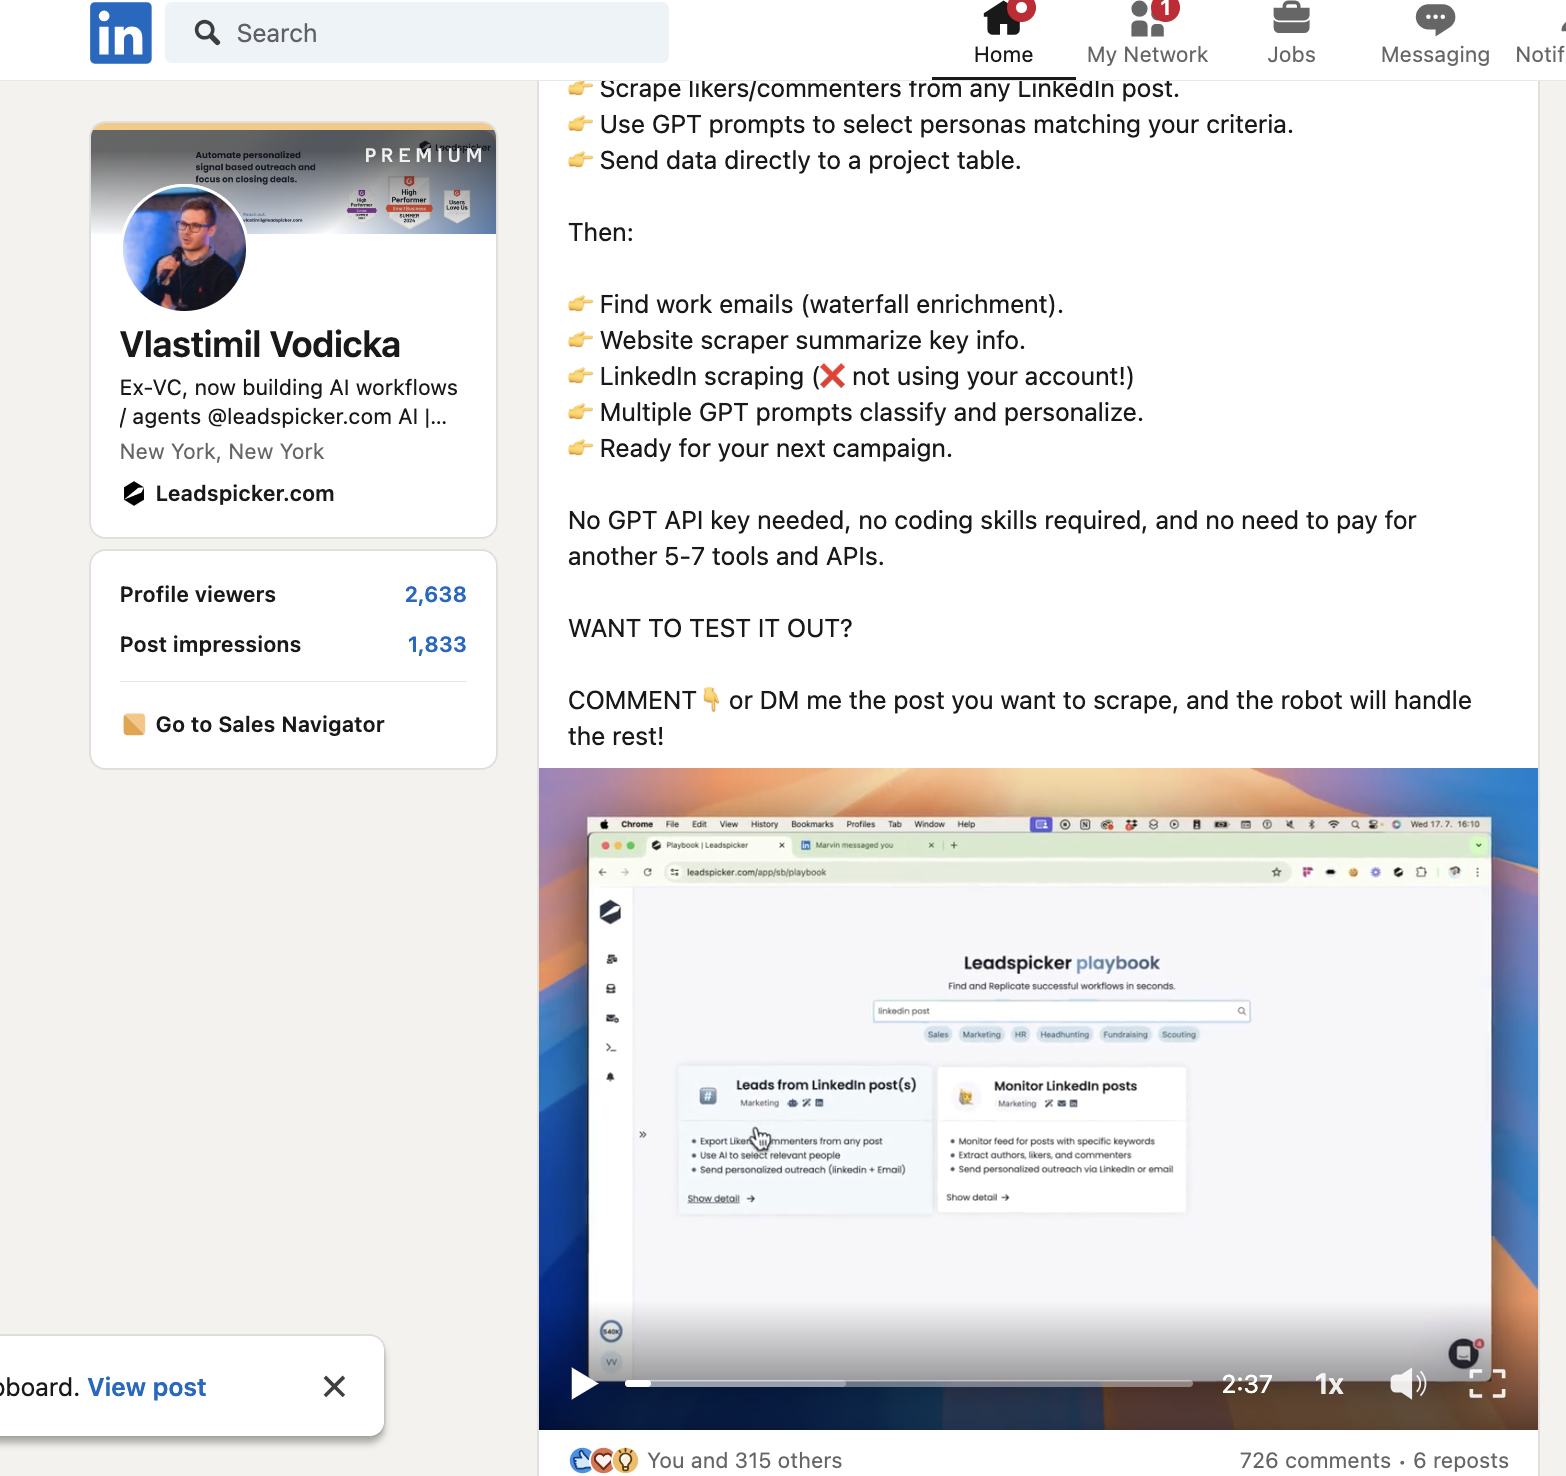This screenshot has height=1476, width=1566.
Task: Click the profile headline 'Ex-VC, now building AI workflows'
Action: click(x=288, y=401)
